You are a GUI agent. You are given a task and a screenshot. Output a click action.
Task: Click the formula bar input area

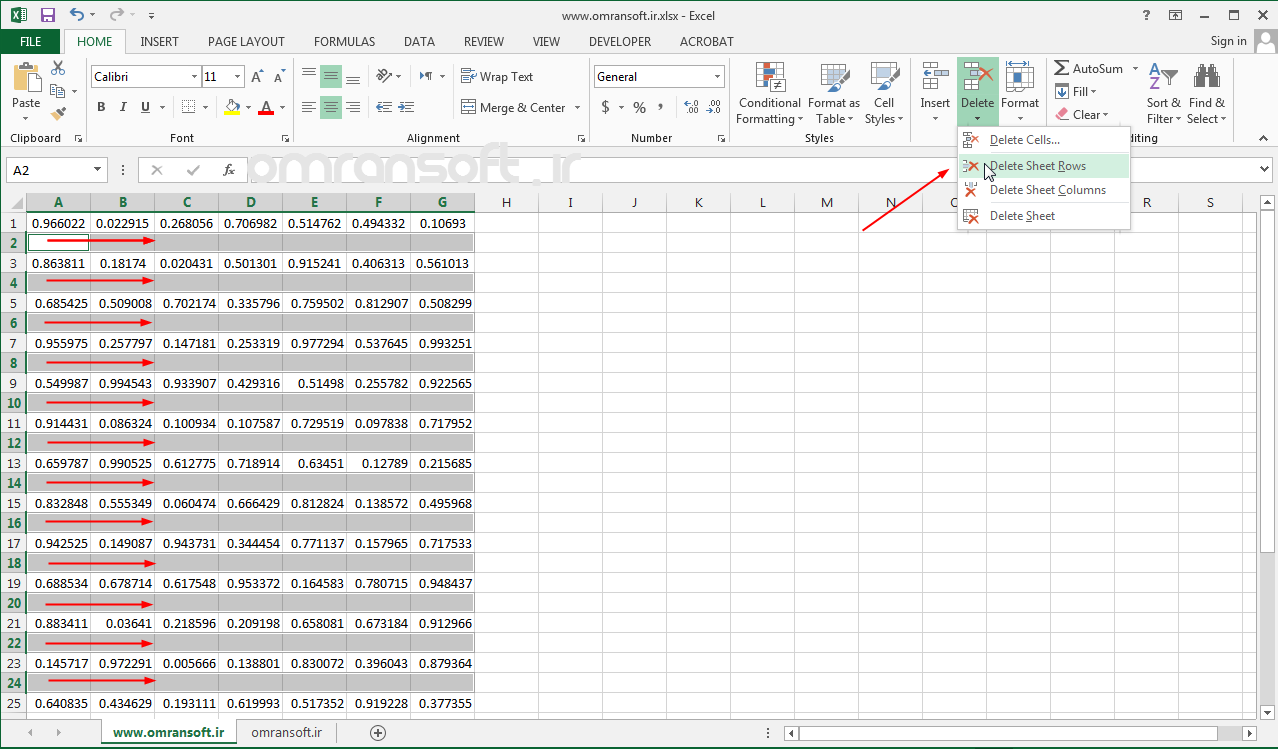(x=750, y=170)
